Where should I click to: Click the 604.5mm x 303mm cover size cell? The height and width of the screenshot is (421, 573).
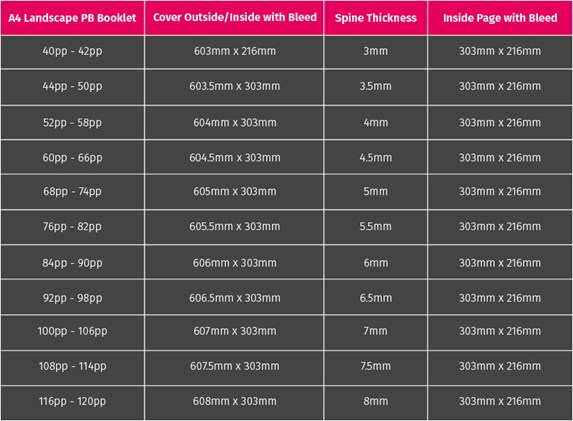point(235,158)
